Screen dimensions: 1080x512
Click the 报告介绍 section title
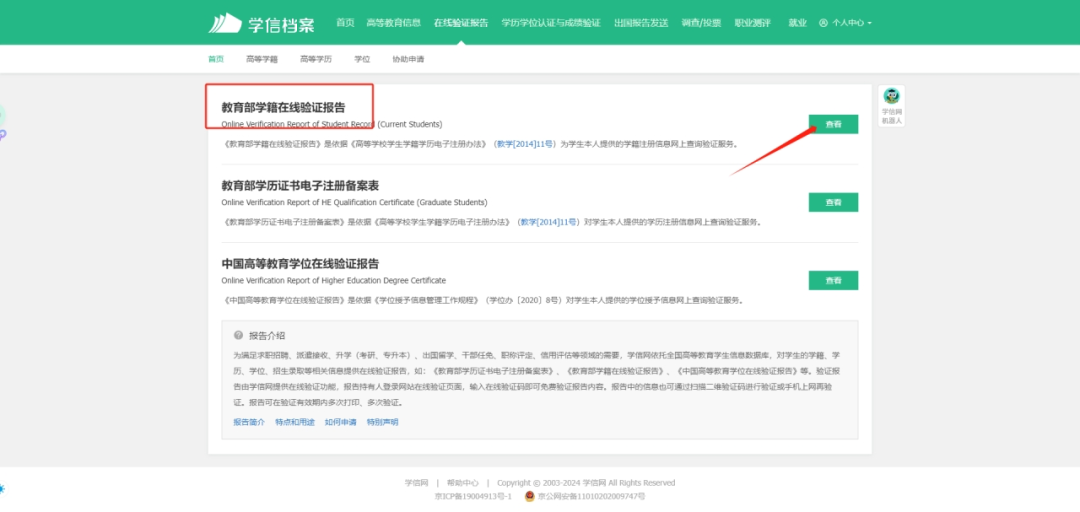click(267, 336)
